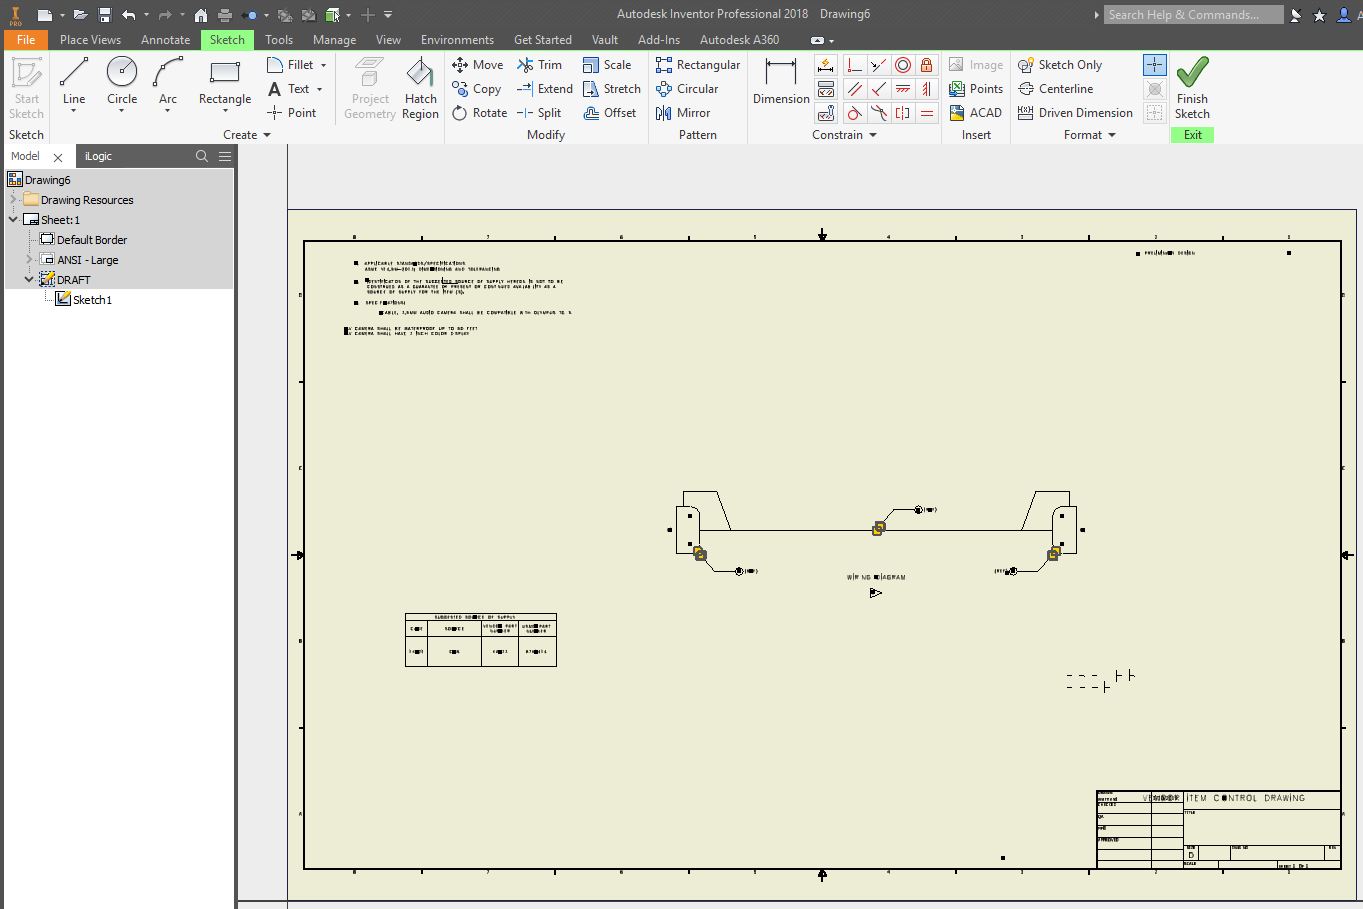Click the Offset tool

tap(610, 113)
